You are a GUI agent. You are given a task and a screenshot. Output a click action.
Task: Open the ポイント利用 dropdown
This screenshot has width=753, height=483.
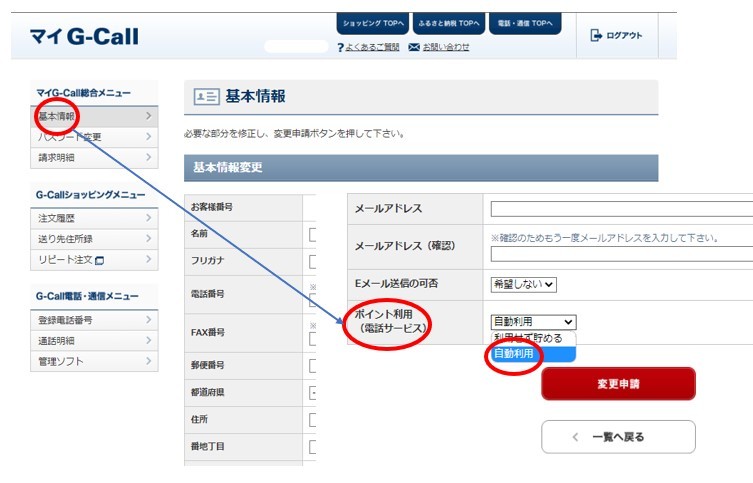[533, 321]
